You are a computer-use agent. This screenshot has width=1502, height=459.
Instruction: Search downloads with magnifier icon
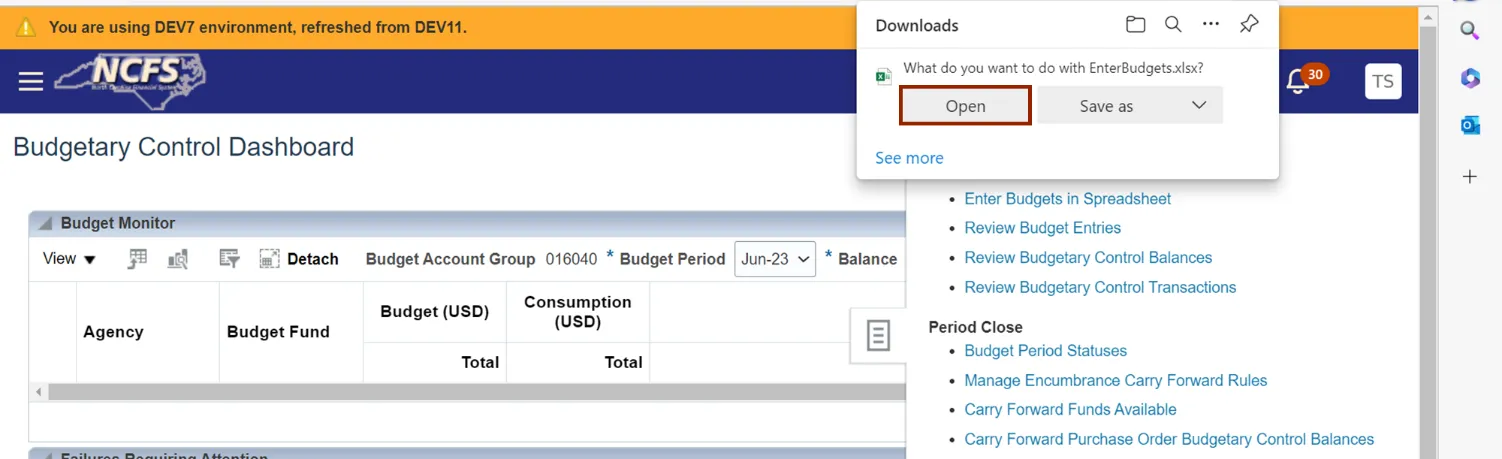1173,25
